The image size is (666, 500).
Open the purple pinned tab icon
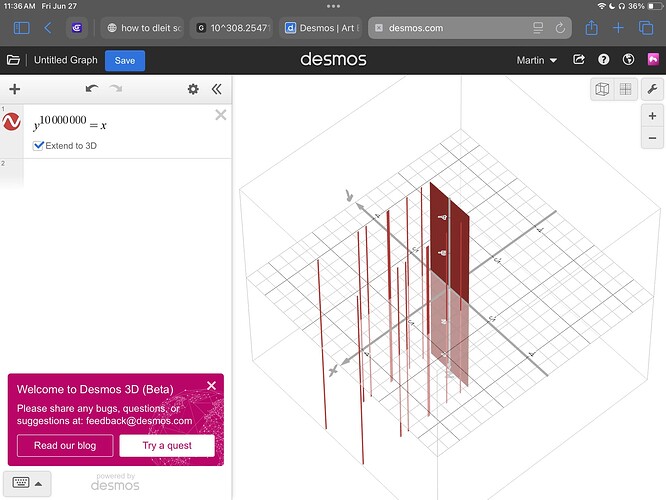click(x=76, y=28)
